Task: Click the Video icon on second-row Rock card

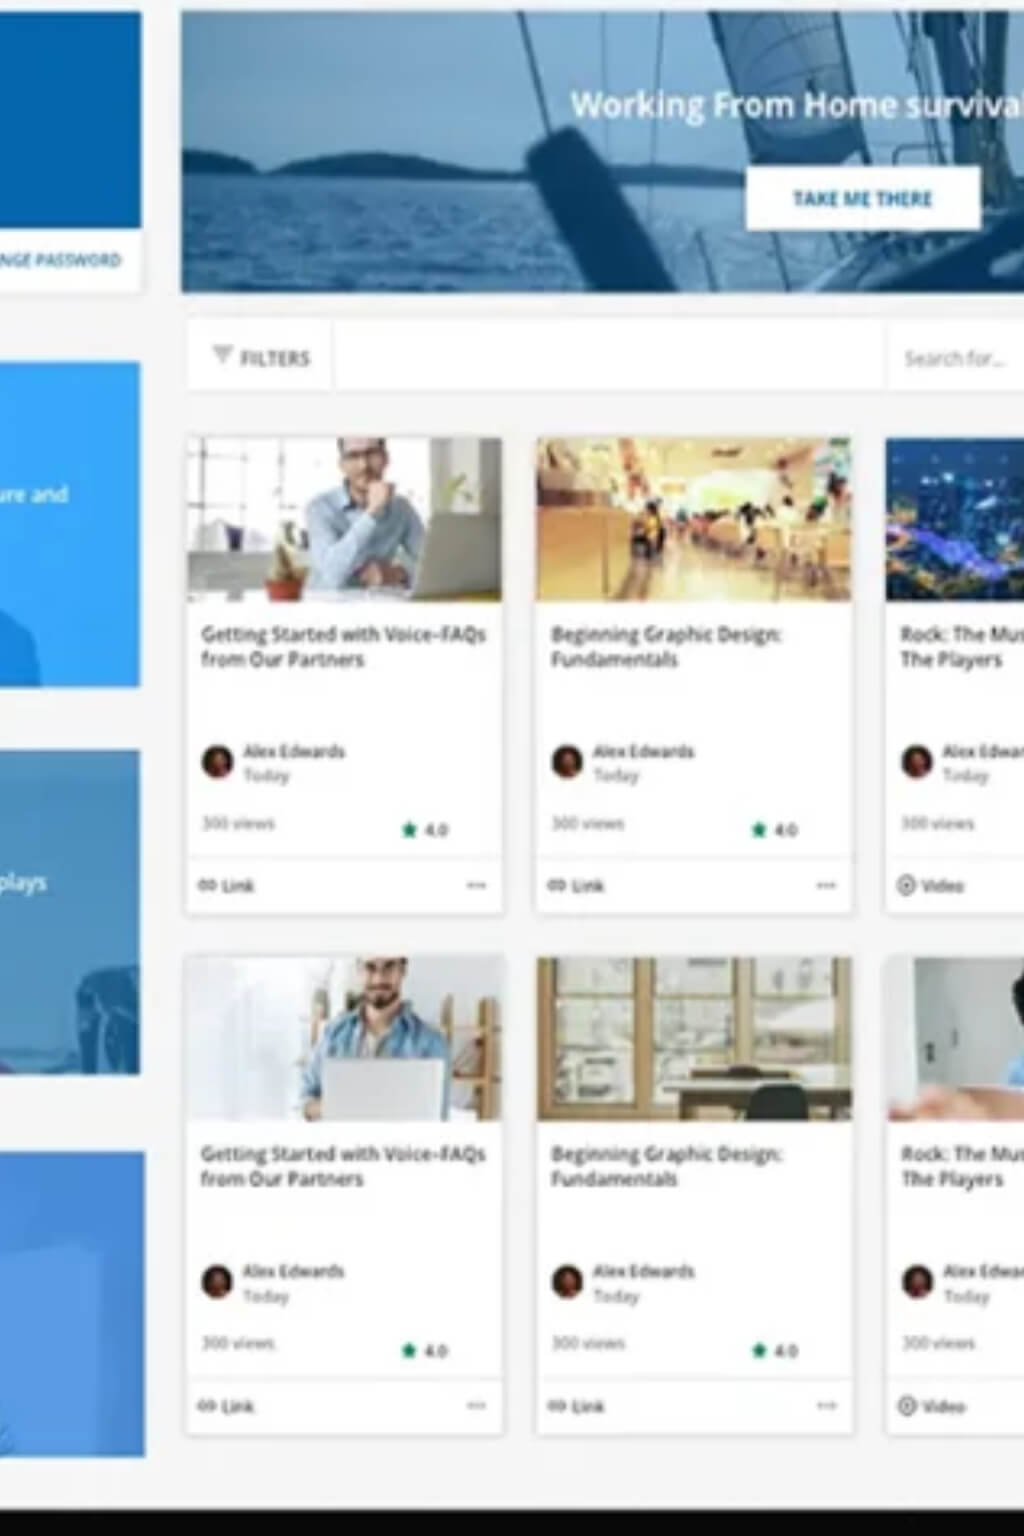Action: pyautogui.click(x=907, y=1406)
